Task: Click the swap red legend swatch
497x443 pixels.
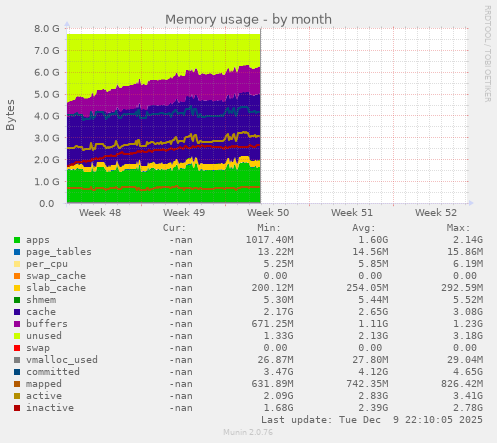Action: [x=17, y=348]
